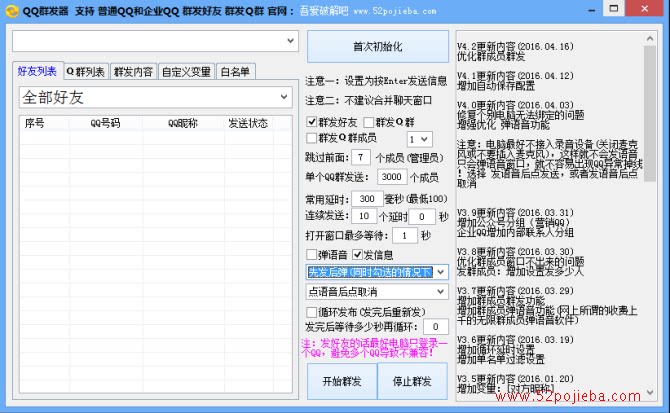The image size is (670, 413).
Task: Click the 发送状态 column header
Action: pos(248,123)
